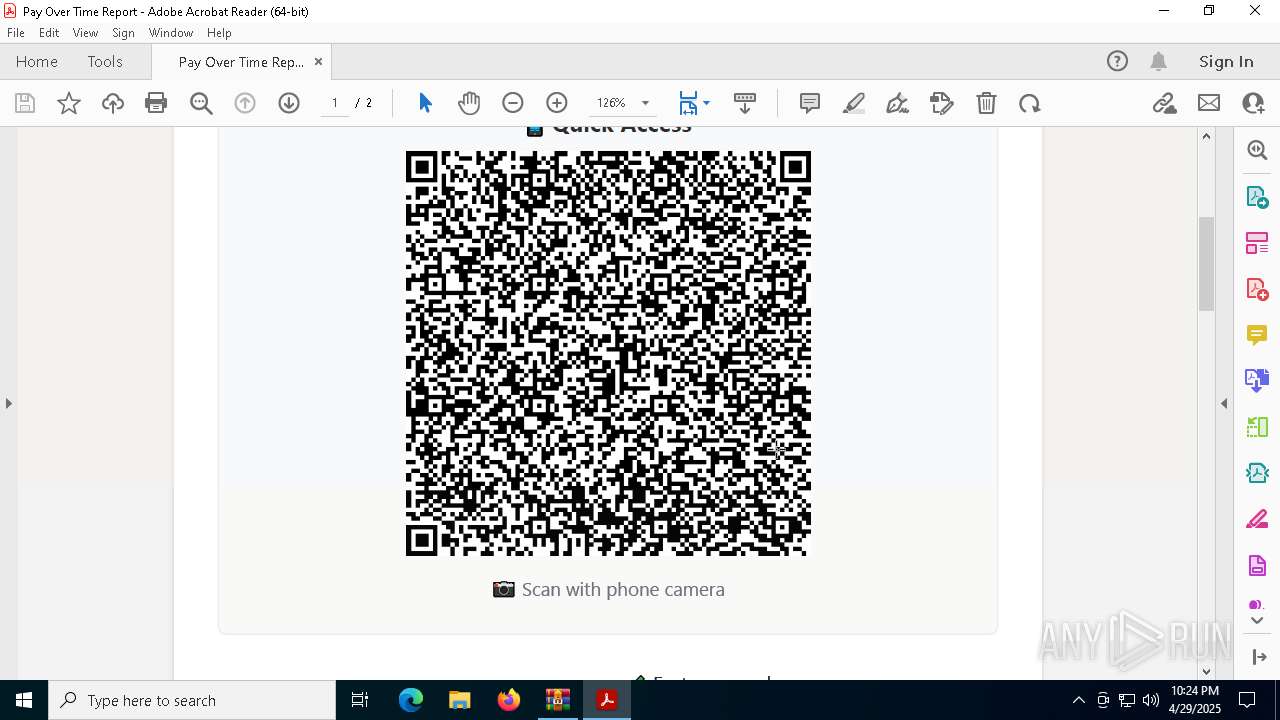Open Task View on taskbar

[360, 700]
